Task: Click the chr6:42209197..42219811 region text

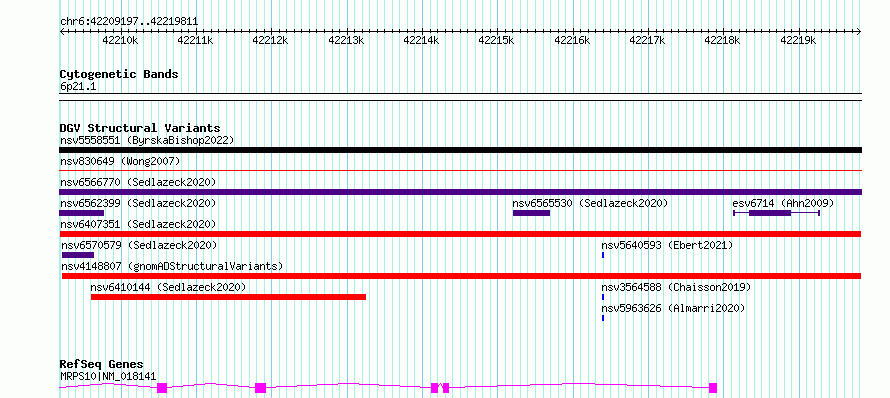Action: pyautogui.click(x=129, y=21)
